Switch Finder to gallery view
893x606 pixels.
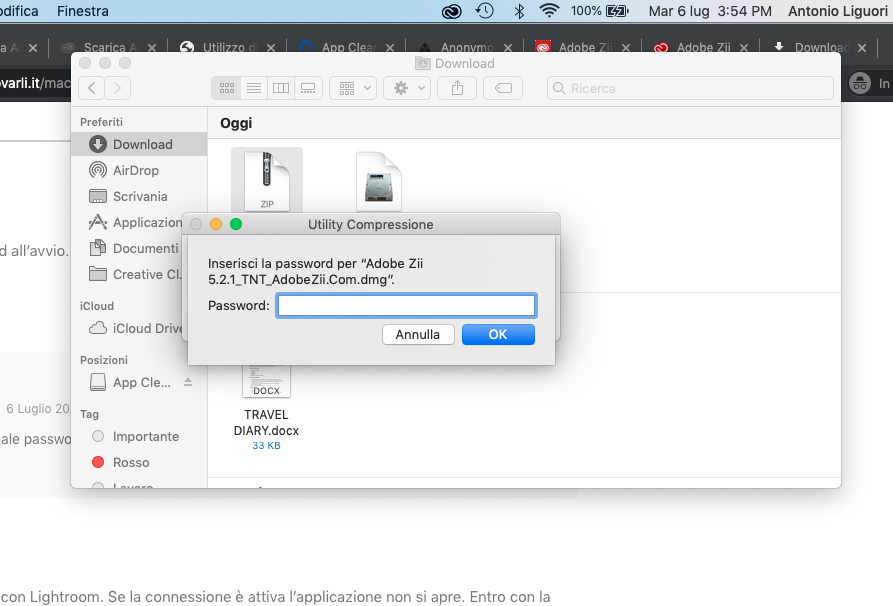tap(308, 88)
